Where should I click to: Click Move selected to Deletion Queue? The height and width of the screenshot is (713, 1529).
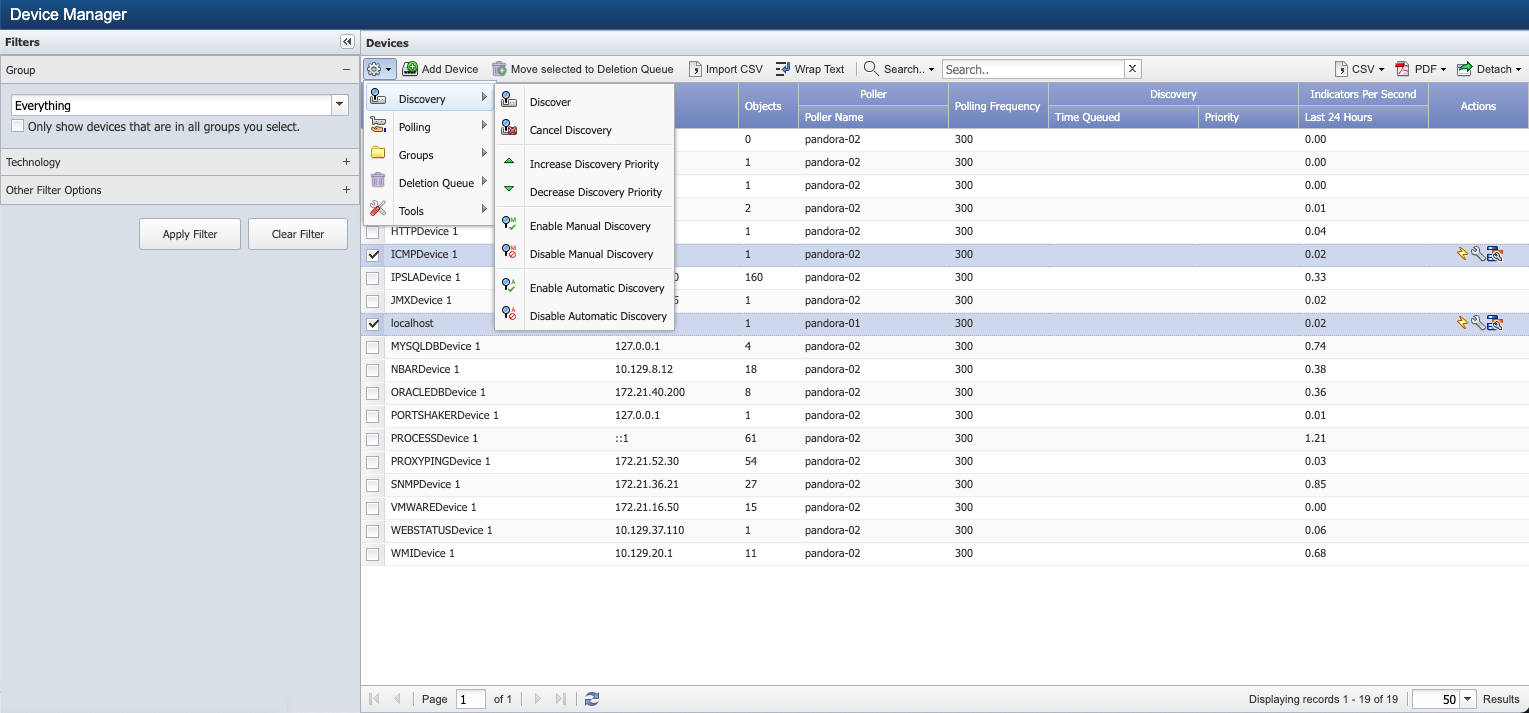coord(583,69)
